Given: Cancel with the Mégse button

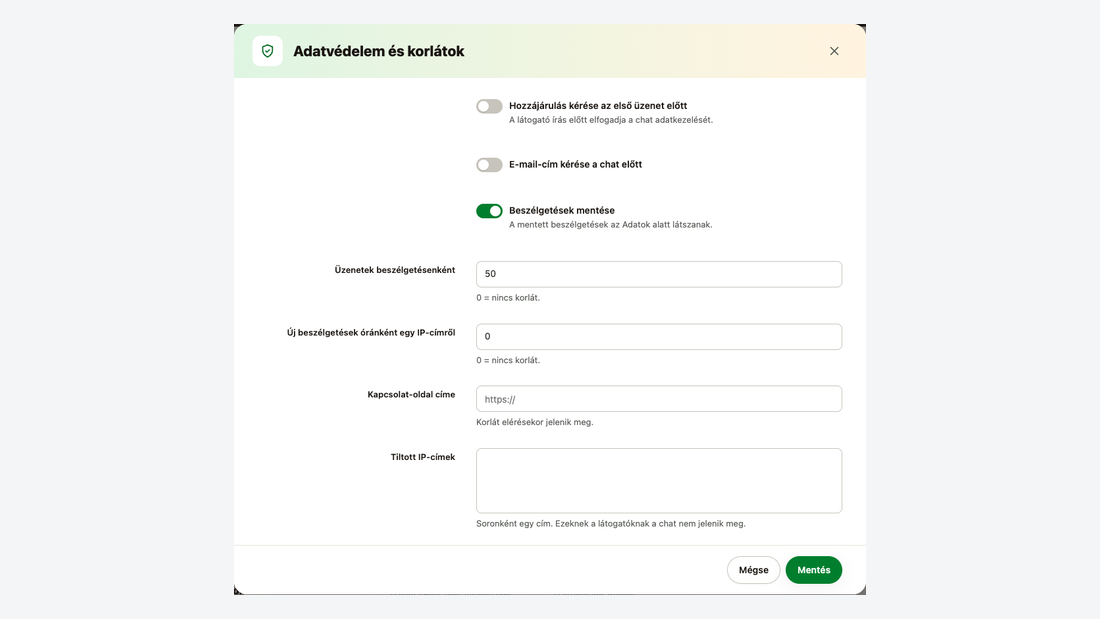Looking at the screenshot, I should tap(753, 570).
